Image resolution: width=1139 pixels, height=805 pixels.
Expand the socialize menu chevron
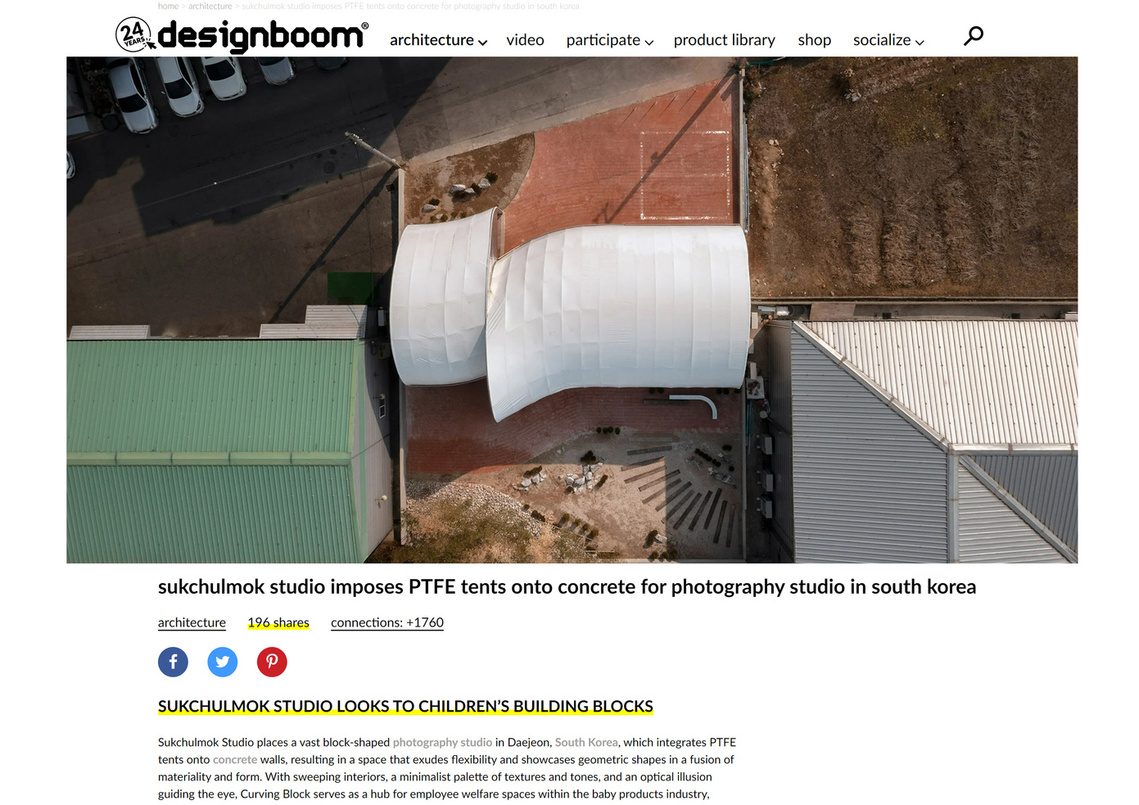pyautogui.click(x=919, y=42)
